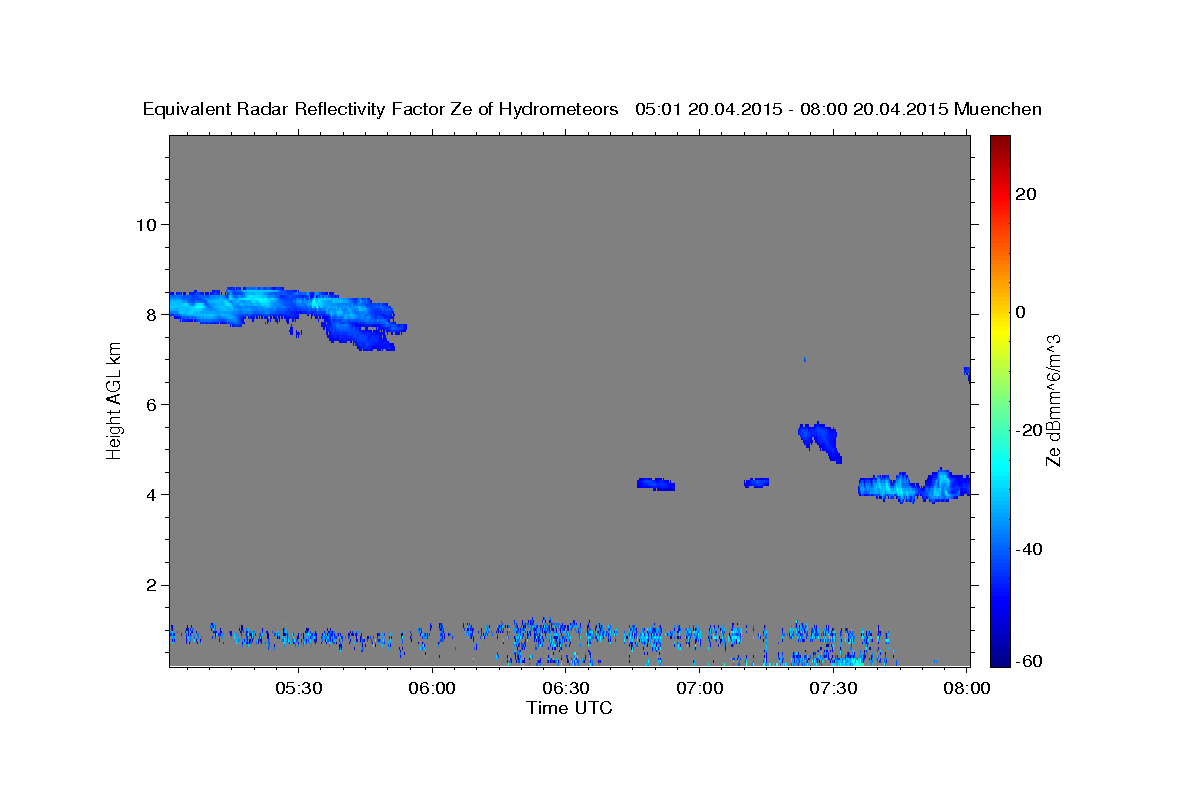
Task: Click the small cloud echo at 4 km before 07:00
Action: point(656,484)
